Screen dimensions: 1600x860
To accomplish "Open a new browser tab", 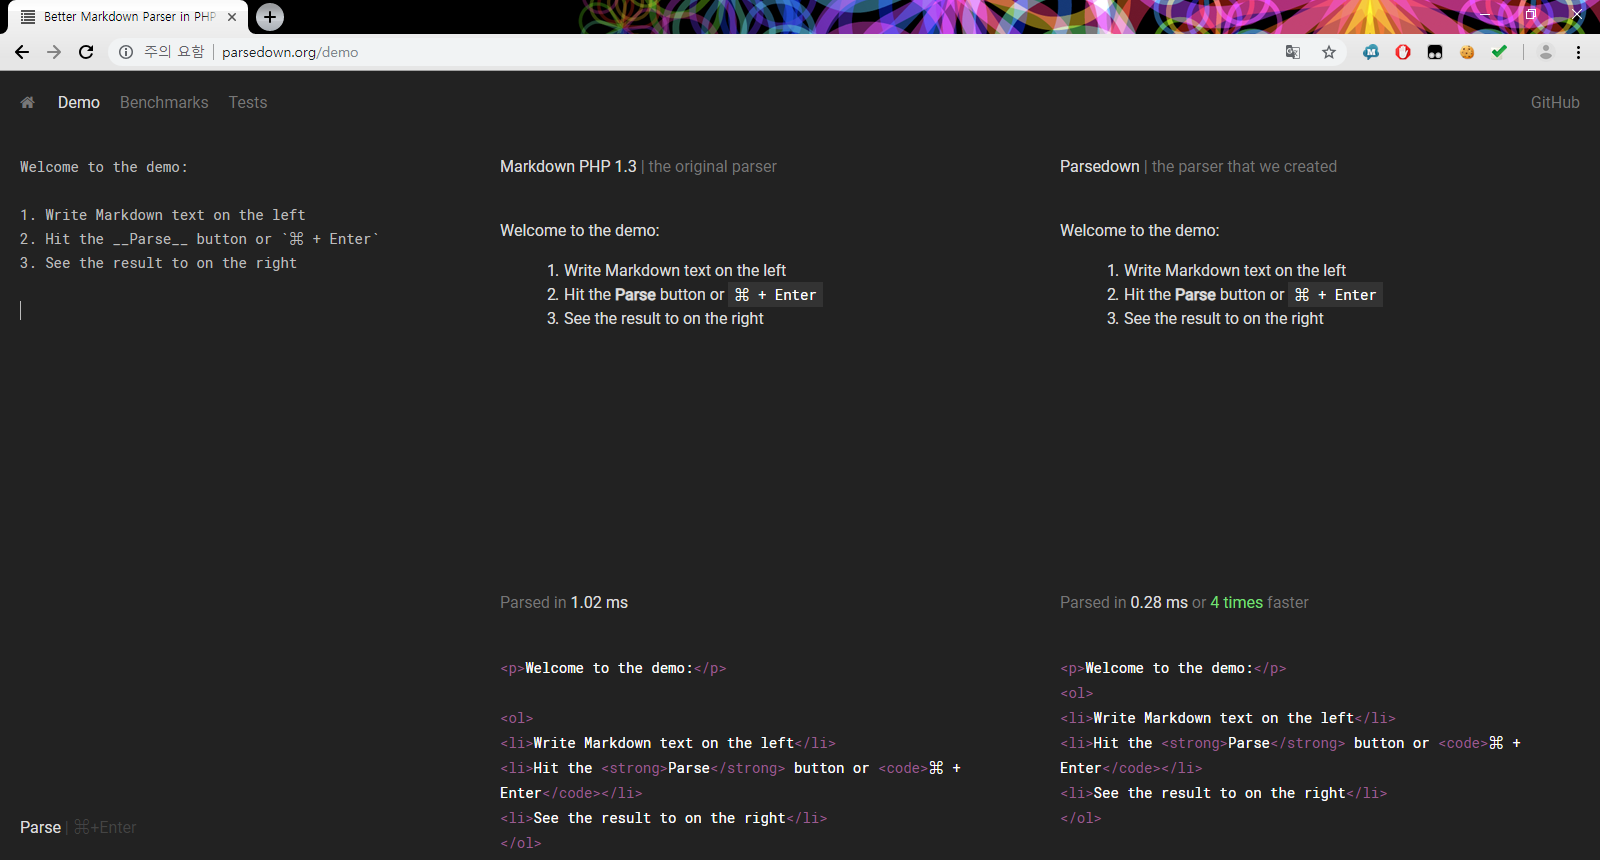I will coord(270,17).
